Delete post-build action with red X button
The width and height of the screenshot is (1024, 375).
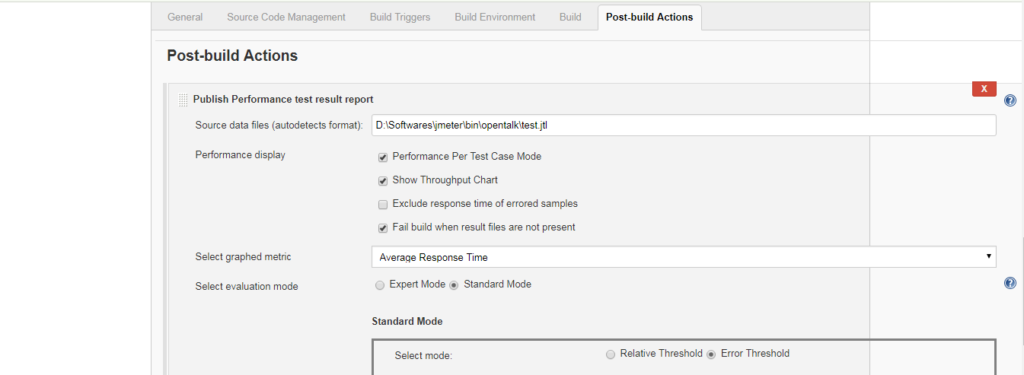point(984,89)
